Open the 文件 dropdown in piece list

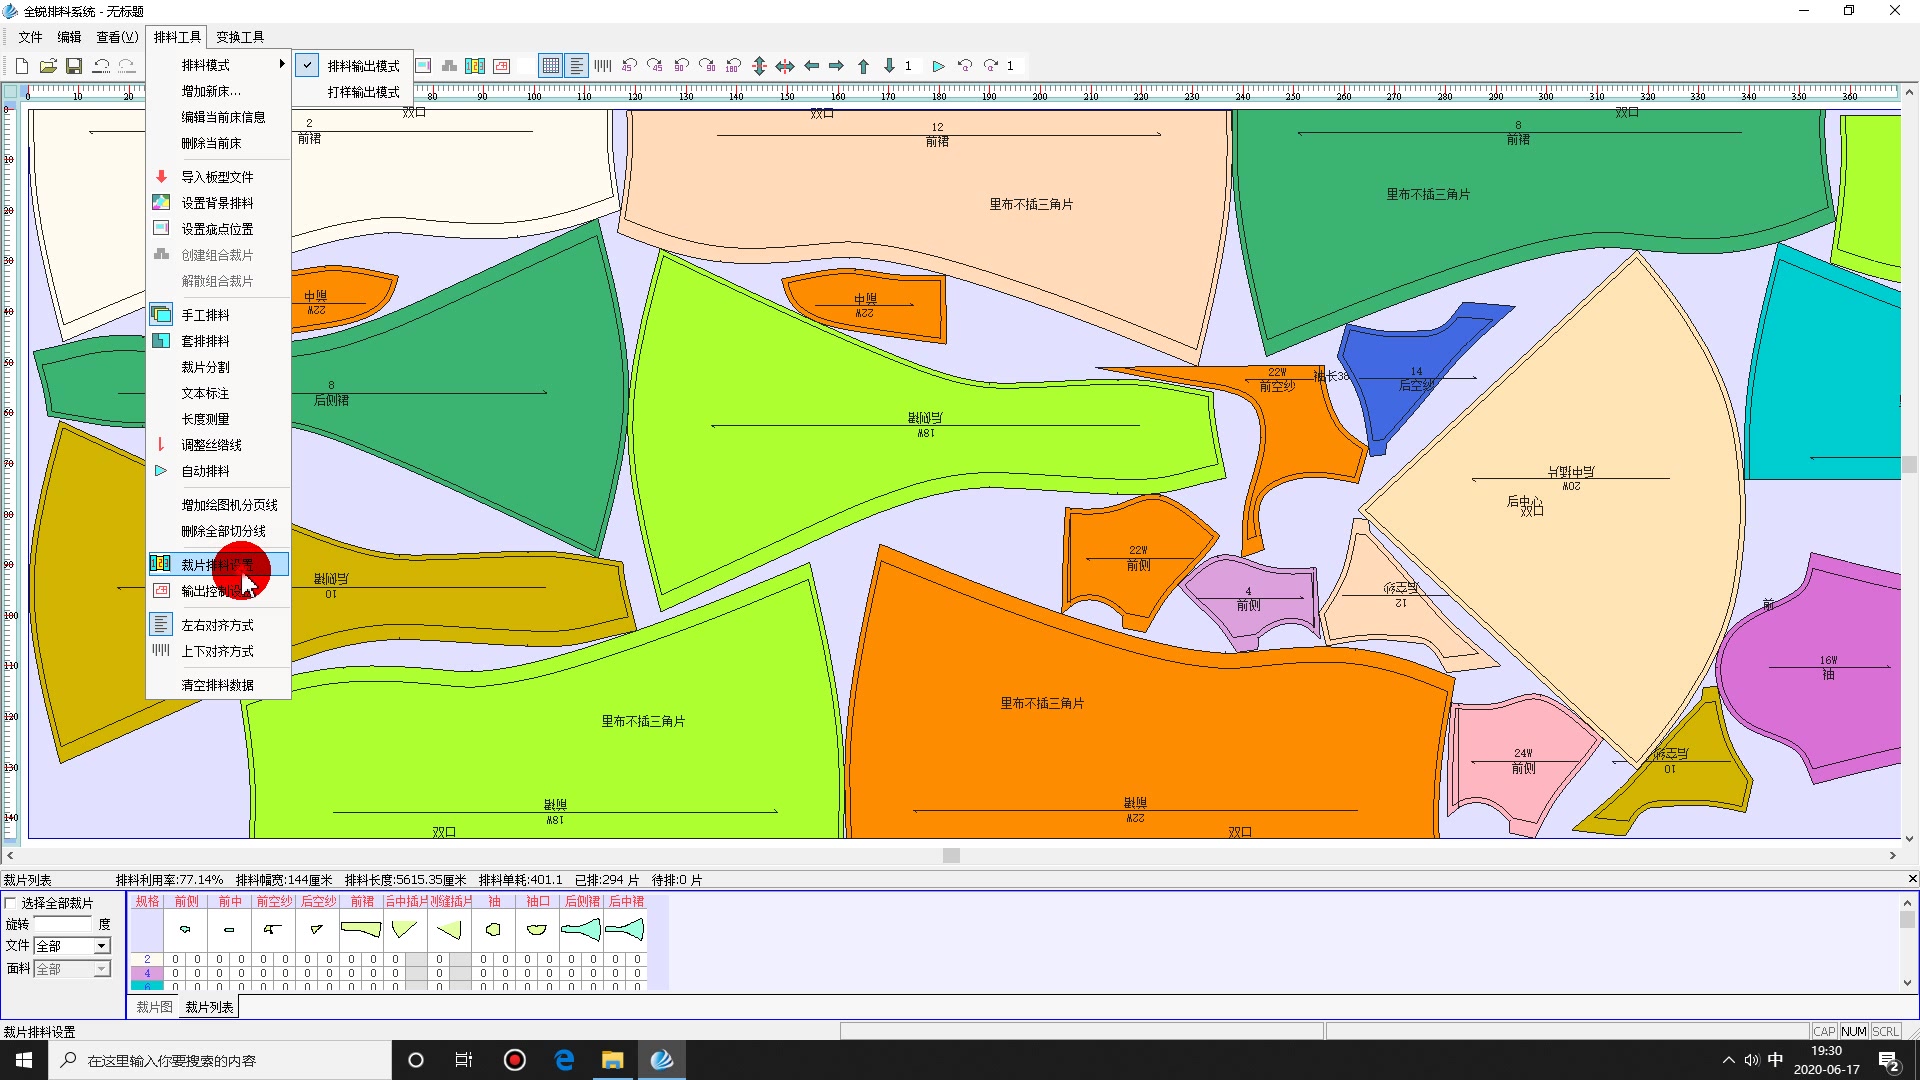[x=101, y=946]
